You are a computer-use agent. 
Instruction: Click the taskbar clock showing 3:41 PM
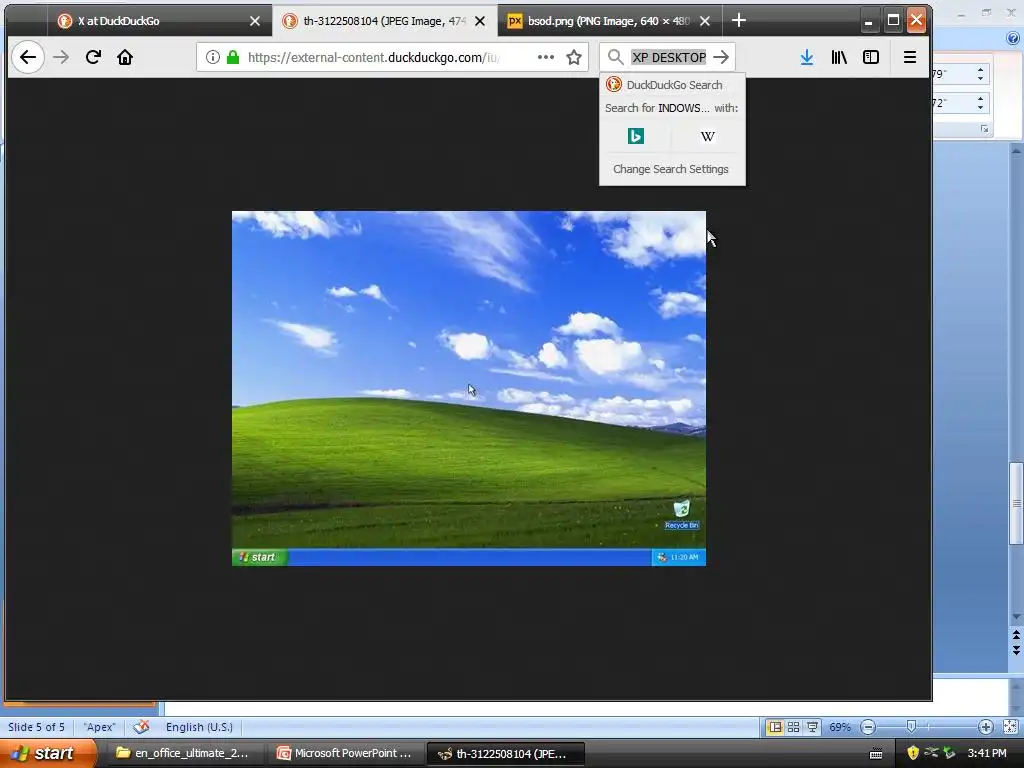[x=987, y=753]
